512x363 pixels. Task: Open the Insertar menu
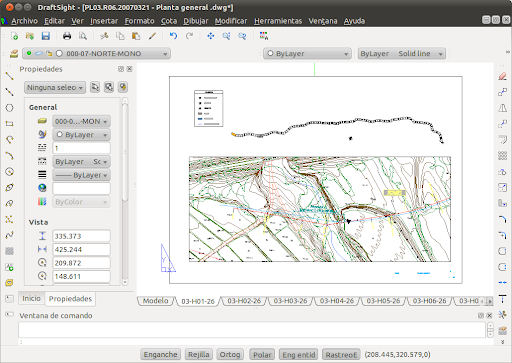coord(104,21)
